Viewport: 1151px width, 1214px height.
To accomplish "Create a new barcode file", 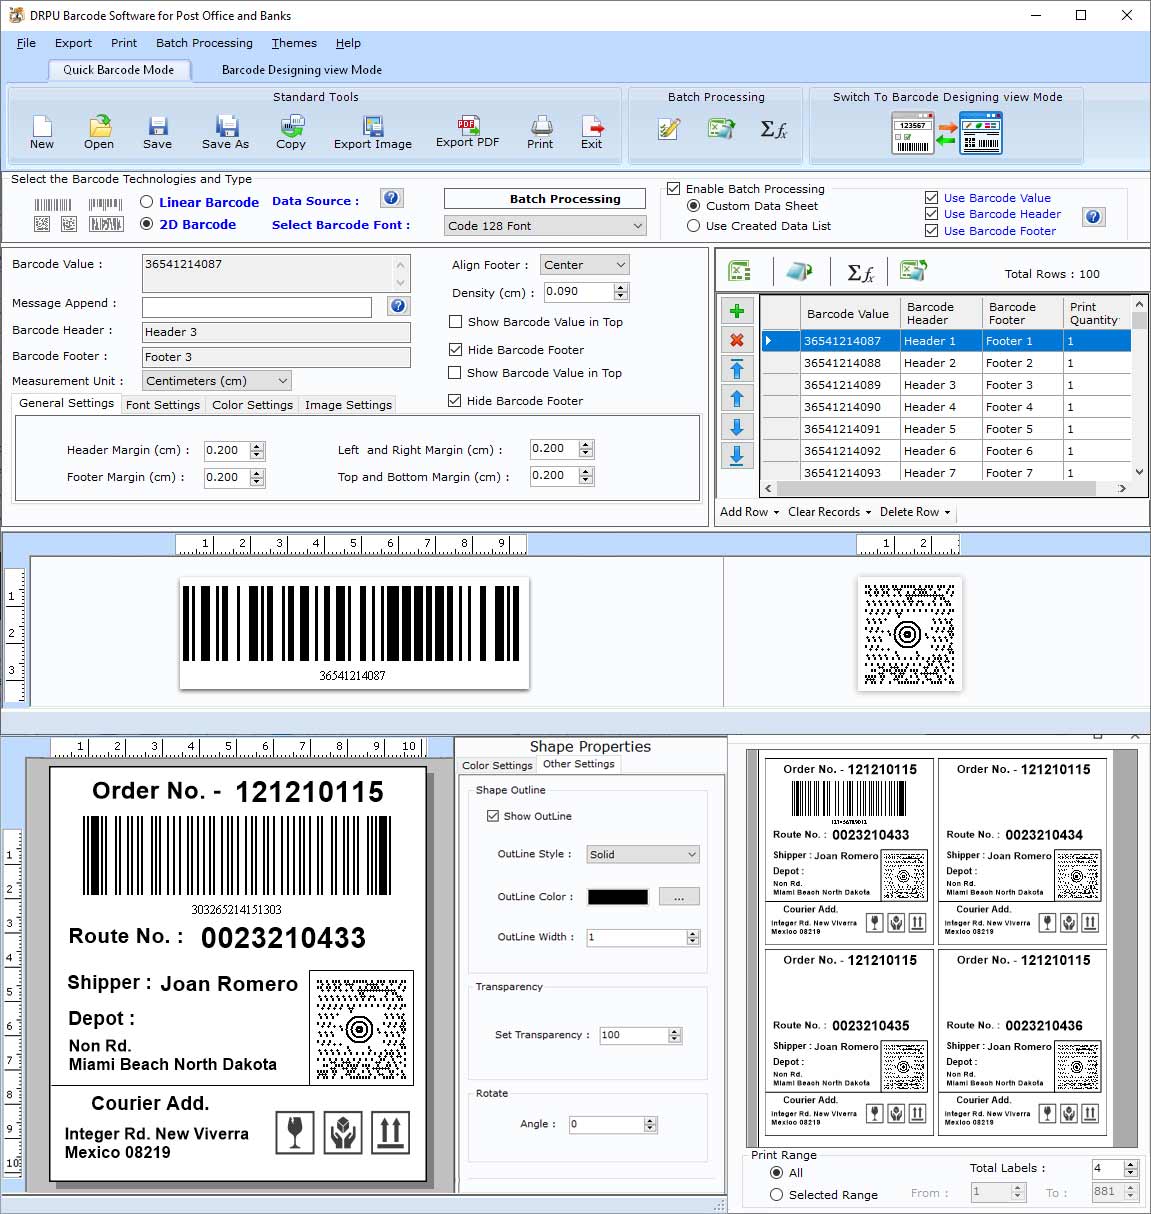I will pos(41,131).
